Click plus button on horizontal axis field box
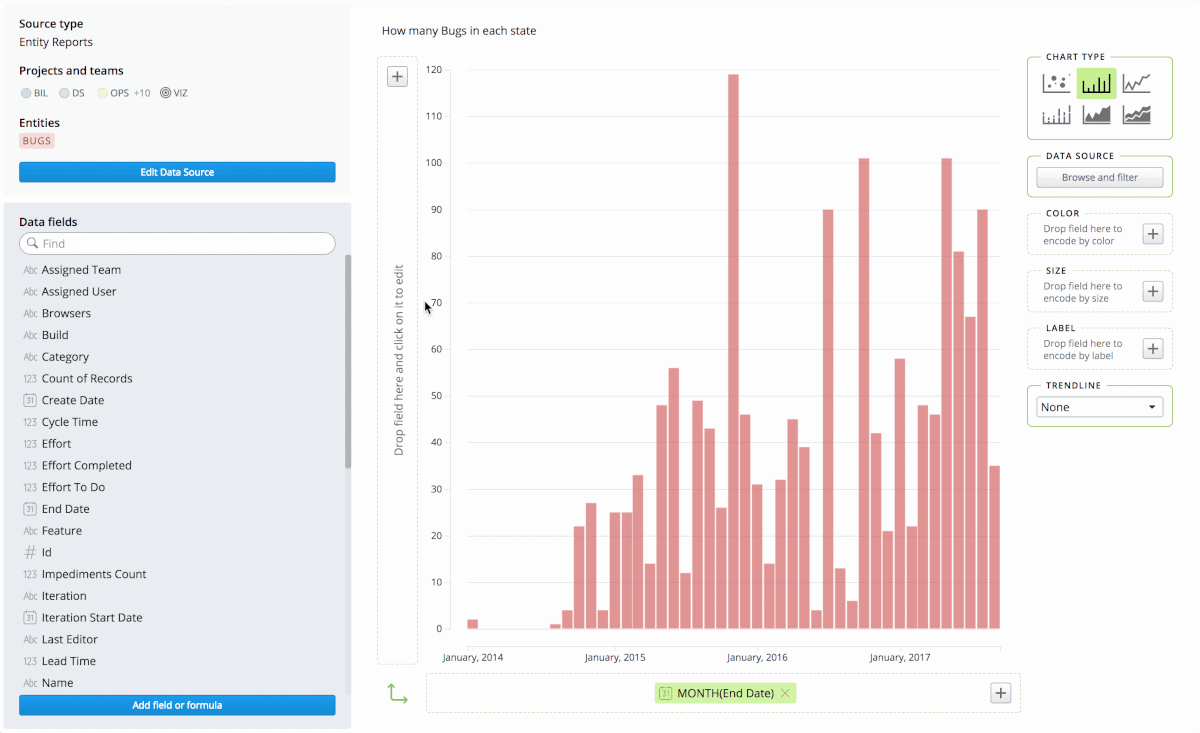The image size is (1200, 733). [1000, 693]
